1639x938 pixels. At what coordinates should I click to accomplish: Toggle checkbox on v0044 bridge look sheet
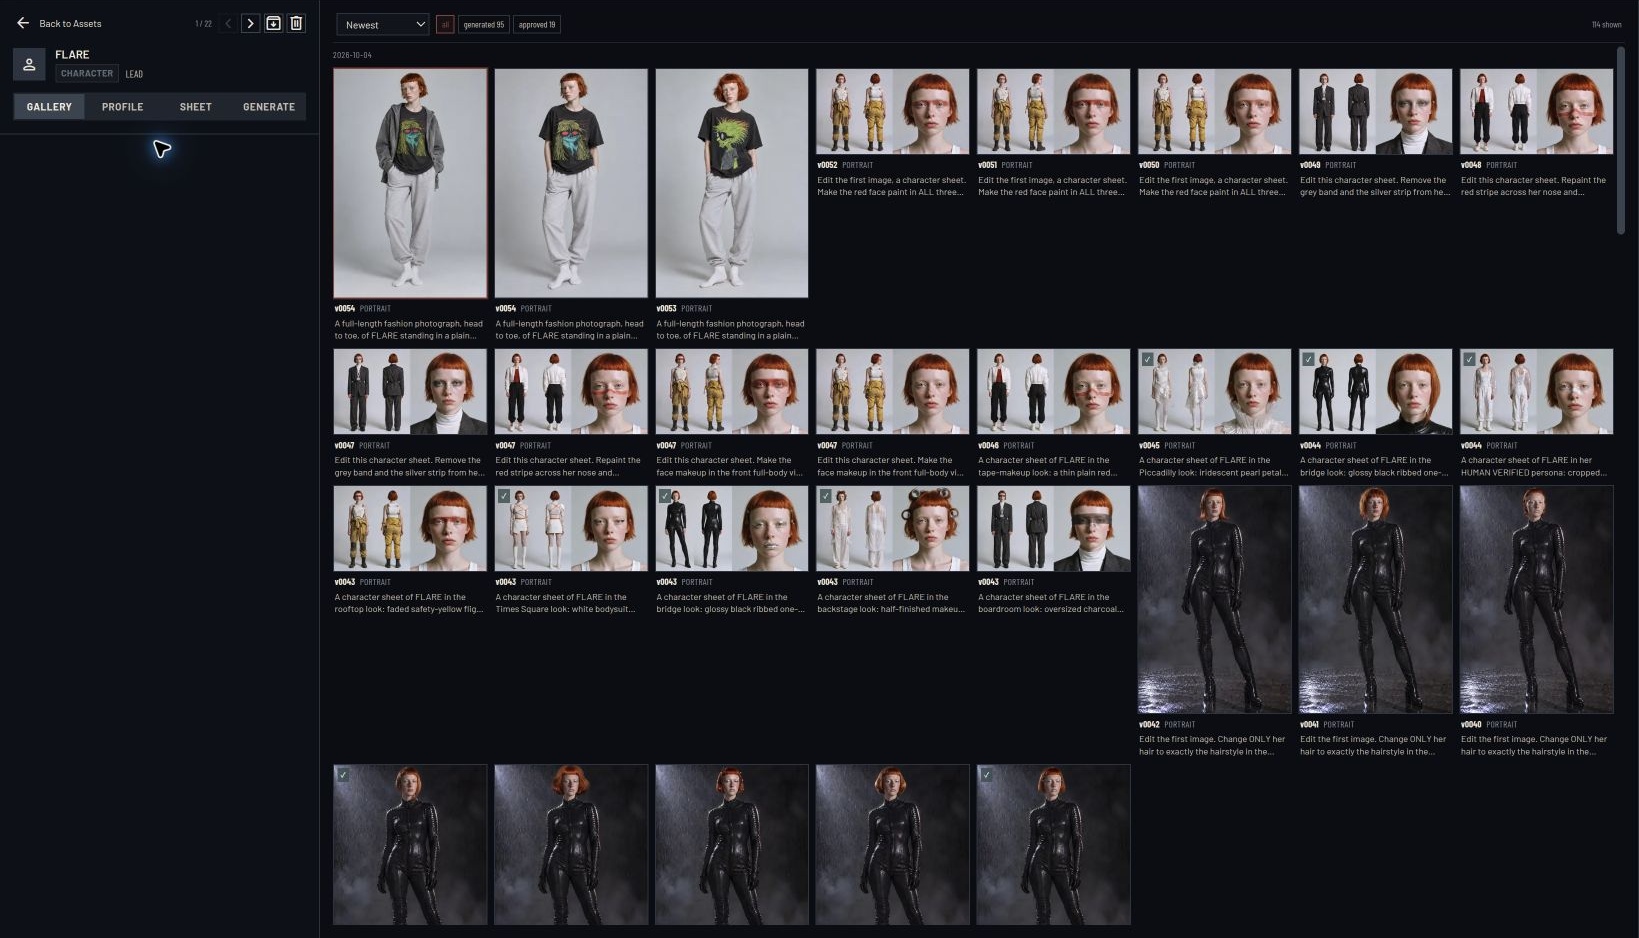point(1308,359)
